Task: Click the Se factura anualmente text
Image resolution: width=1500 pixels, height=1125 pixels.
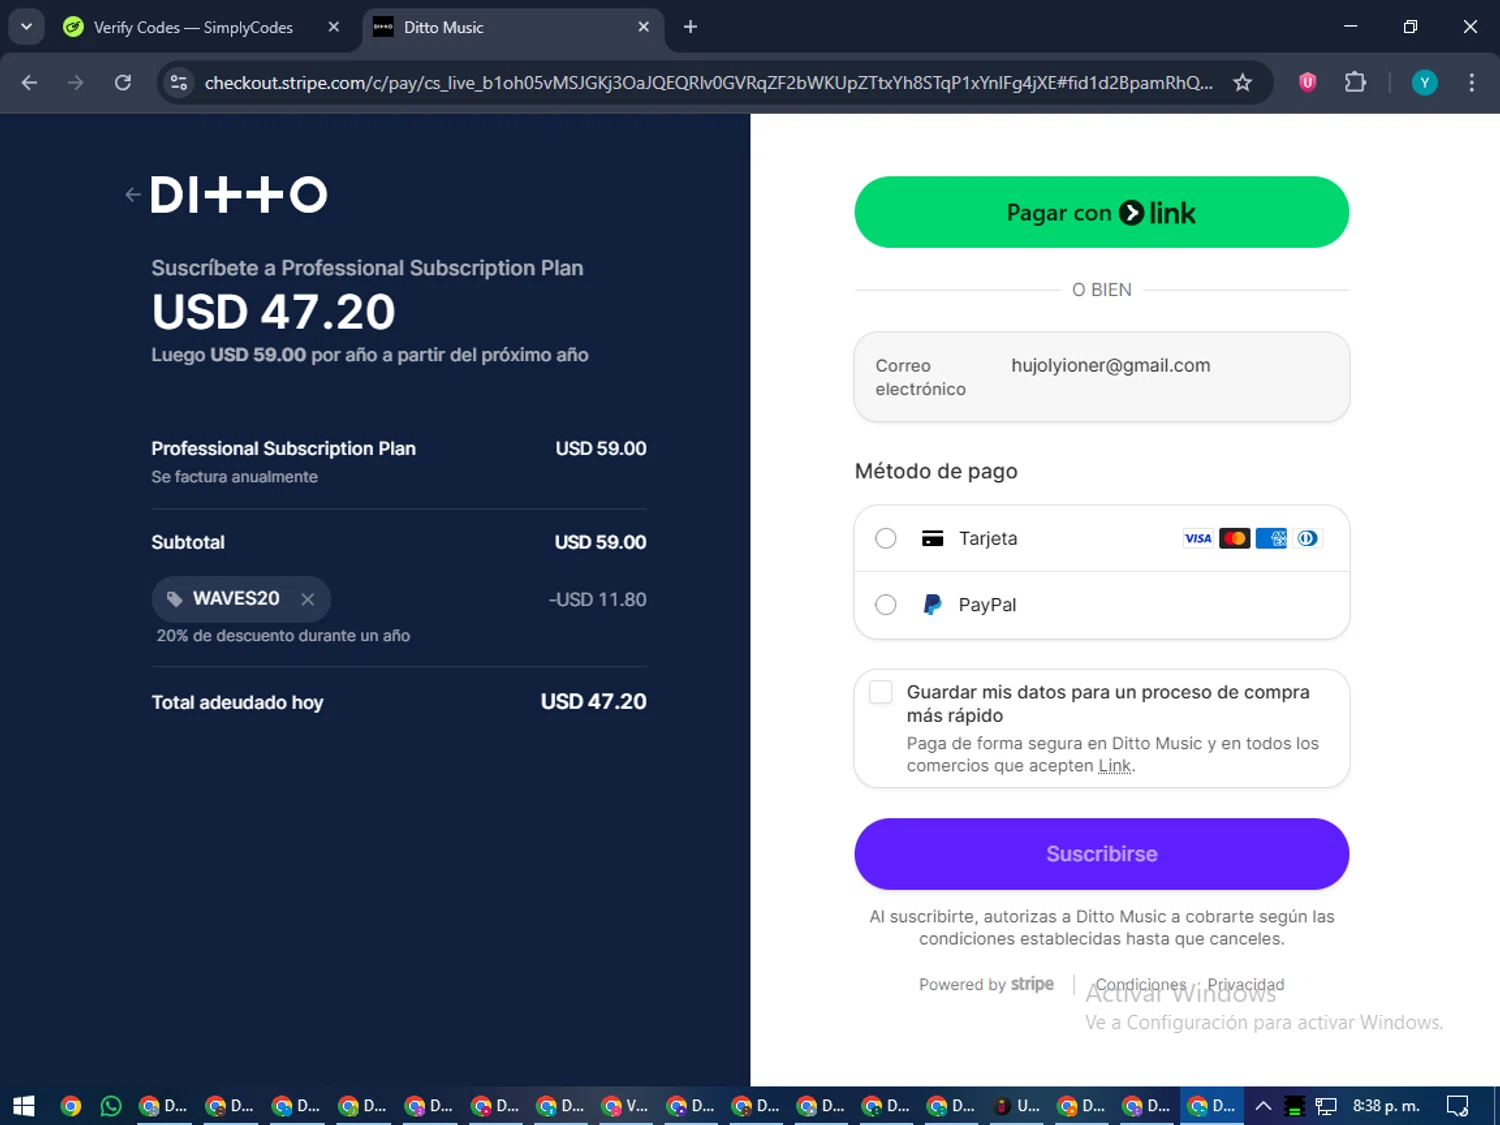Action: [x=234, y=477]
